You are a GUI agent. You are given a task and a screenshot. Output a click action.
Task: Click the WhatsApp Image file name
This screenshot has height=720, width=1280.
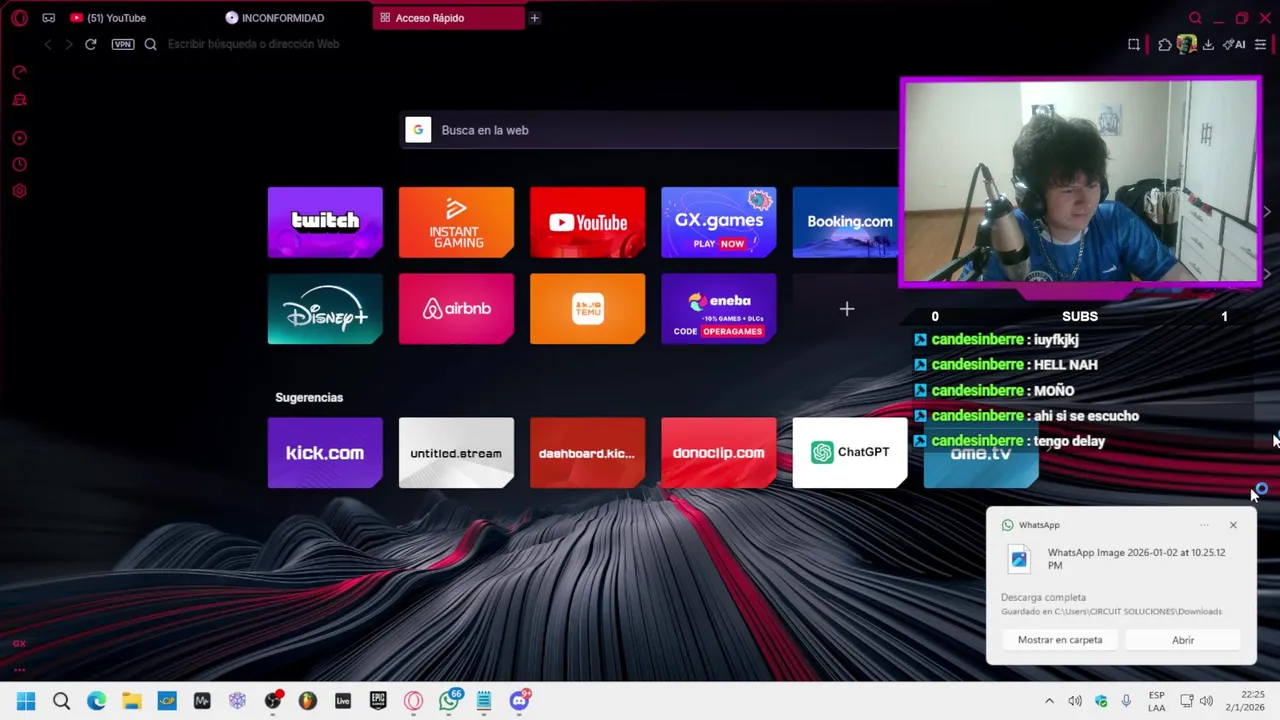click(x=1136, y=559)
